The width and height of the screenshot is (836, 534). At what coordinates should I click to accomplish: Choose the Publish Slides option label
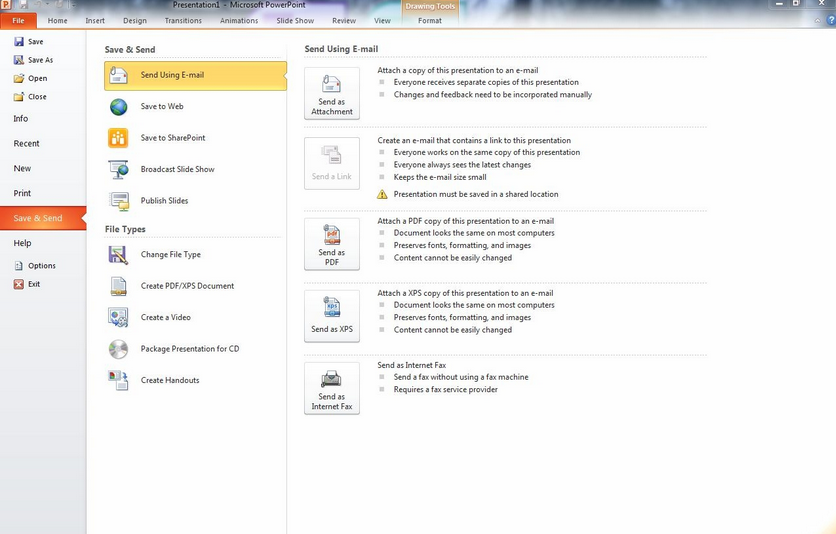point(164,201)
